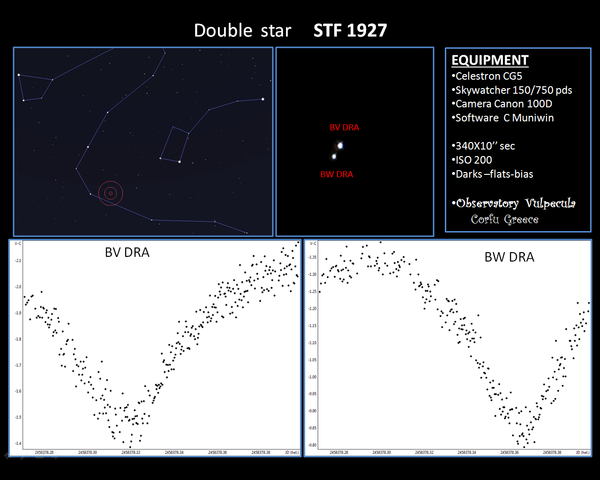The height and width of the screenshot is (480, 600).
Task: Open the BV DRA light curve plot
Action: [x=155, y=345]
